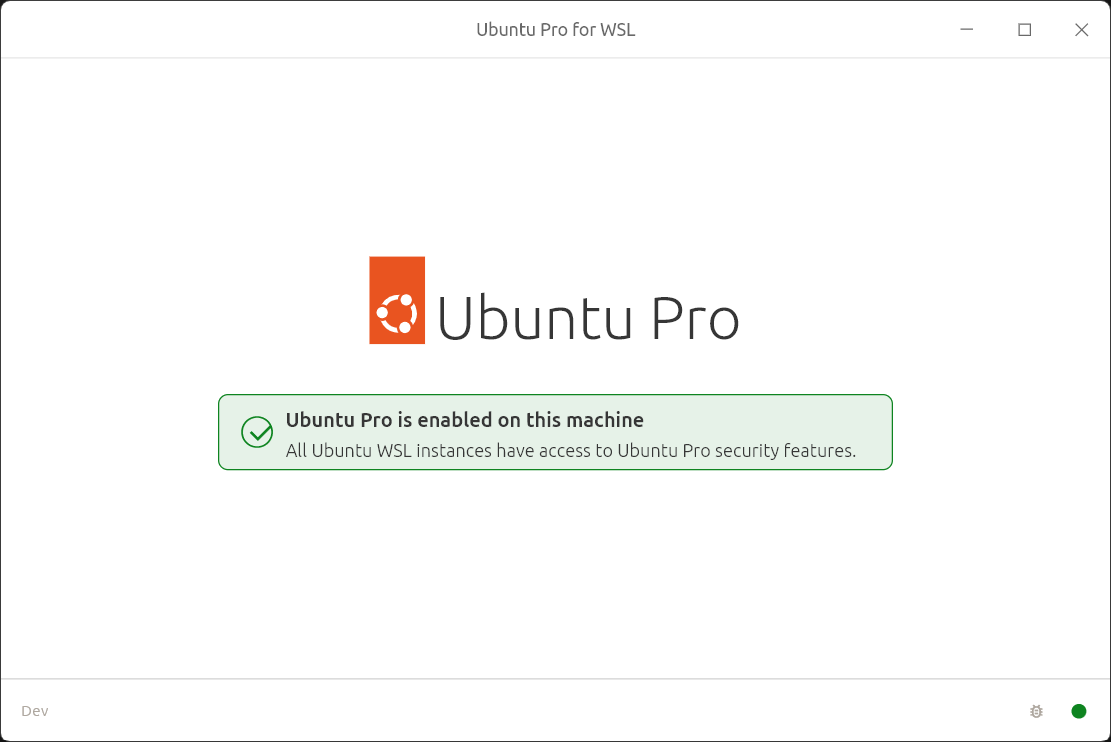Close the Ubuntu Pro for WSL window
The height and width of the screenshot is (742, 1111).
coord(1081,30)
